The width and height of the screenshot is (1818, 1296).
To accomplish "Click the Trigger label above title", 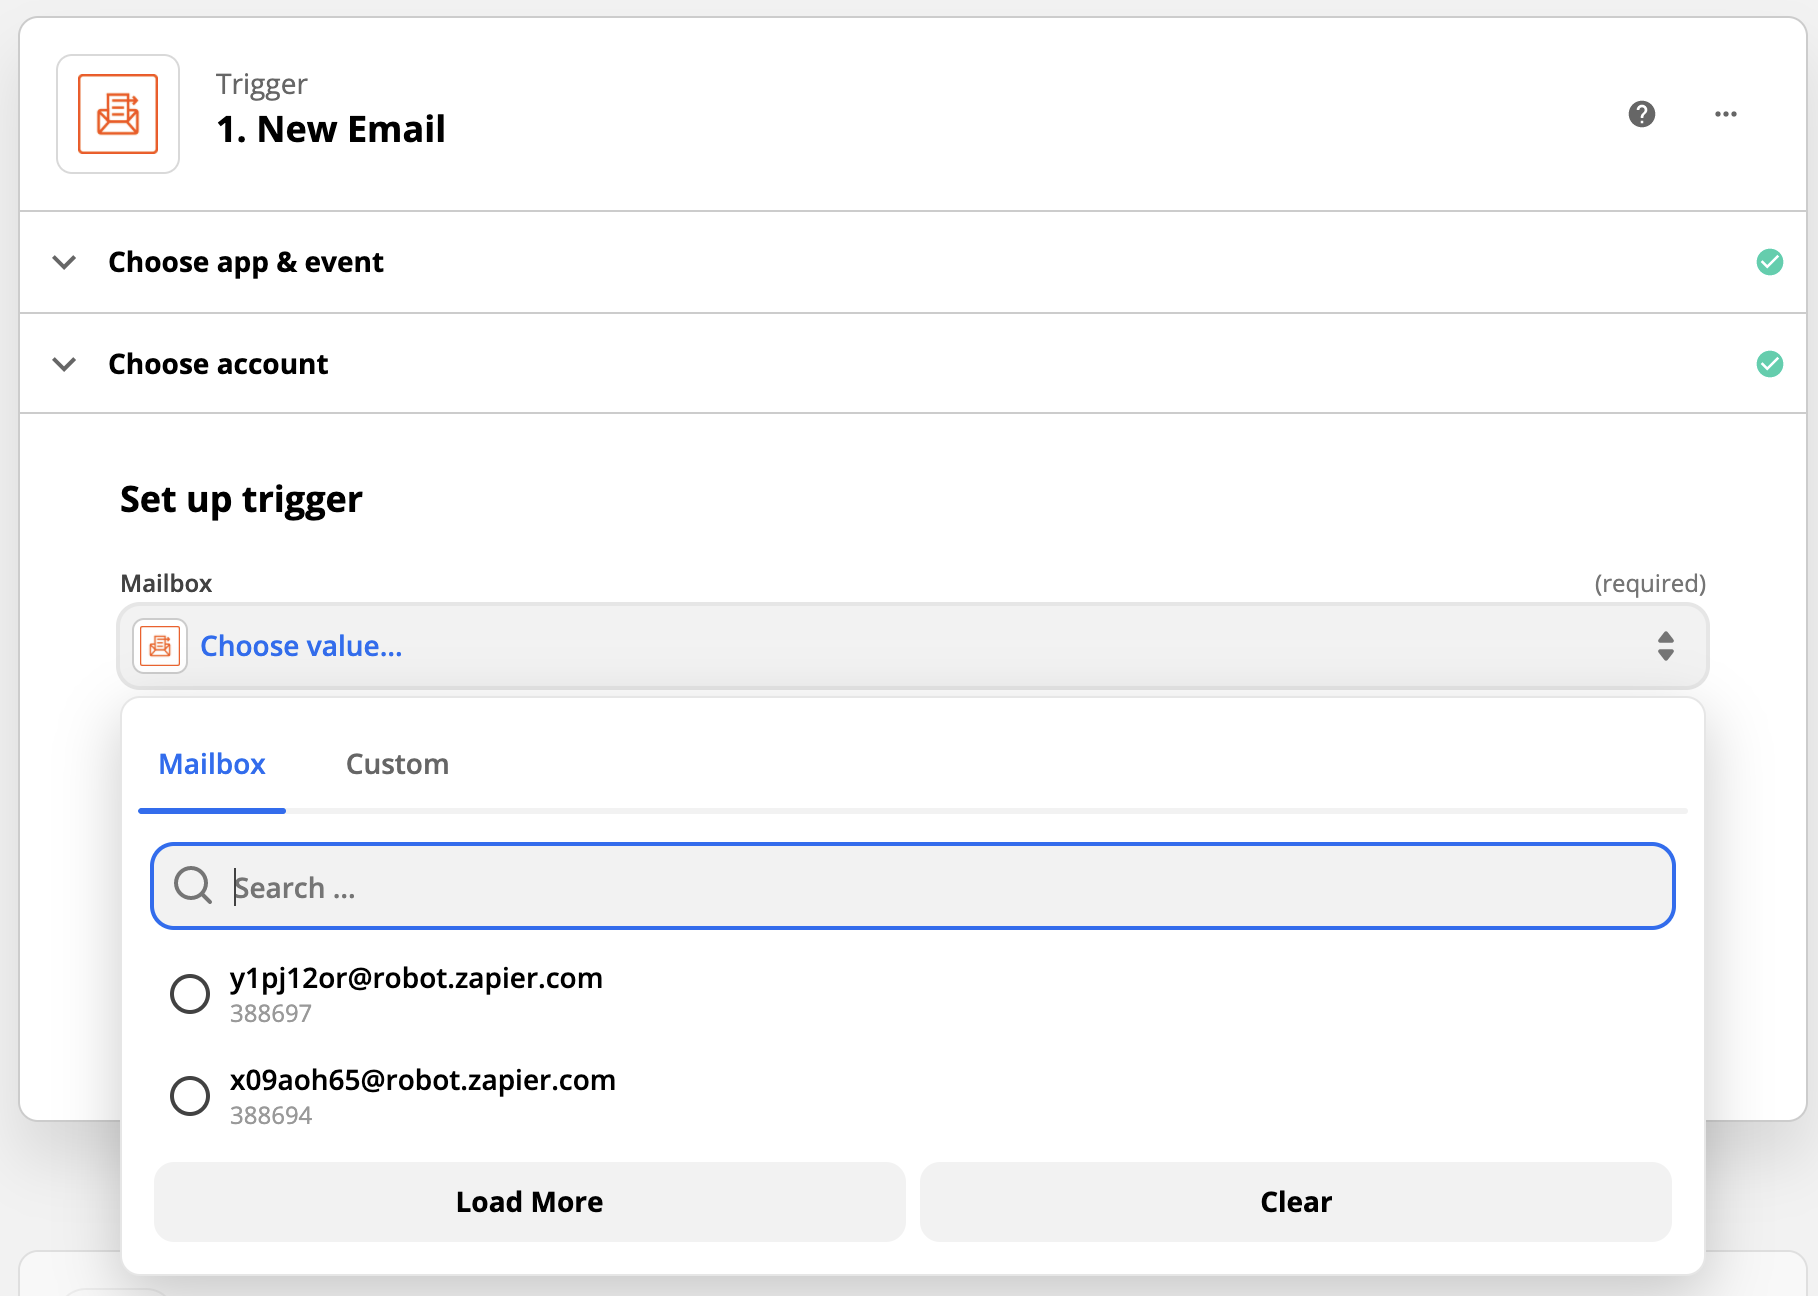I will coord(262,85).
